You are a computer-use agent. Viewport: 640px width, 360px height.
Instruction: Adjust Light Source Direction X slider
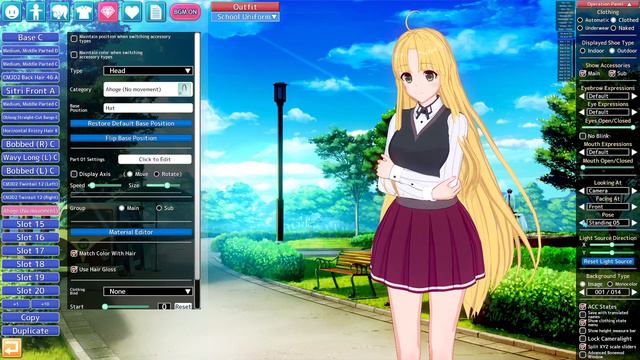(612, 245)
